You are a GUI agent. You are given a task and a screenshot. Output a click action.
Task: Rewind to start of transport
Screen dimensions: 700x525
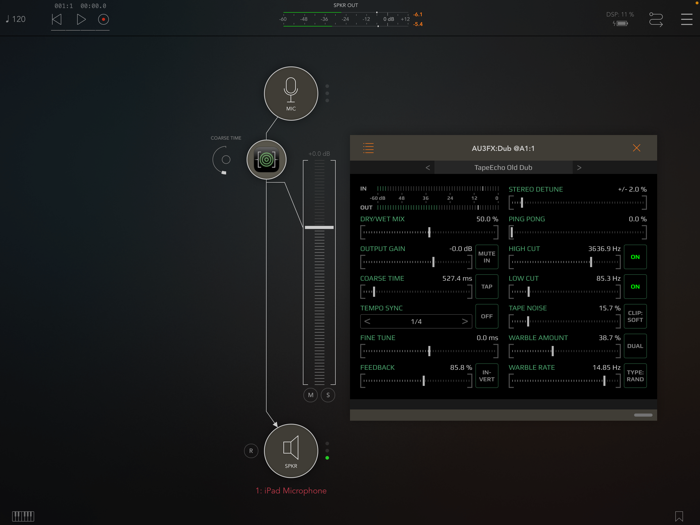tap(57, 19)
